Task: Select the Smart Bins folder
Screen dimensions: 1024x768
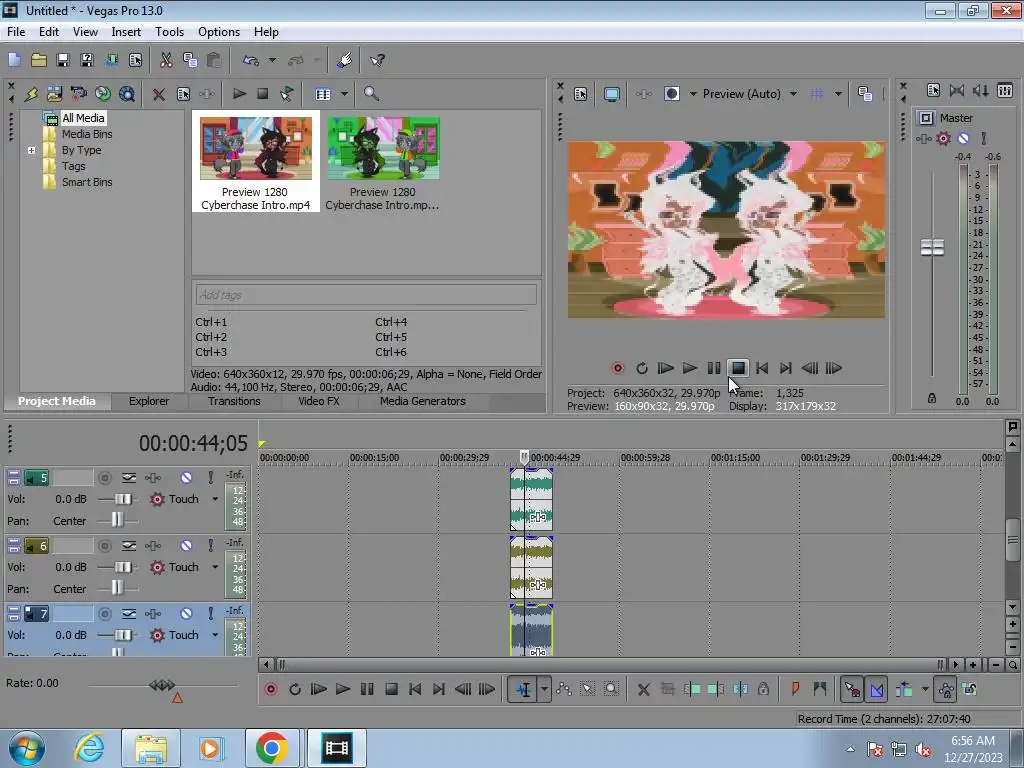Action: pyautogui.click(x=87, y=182)
